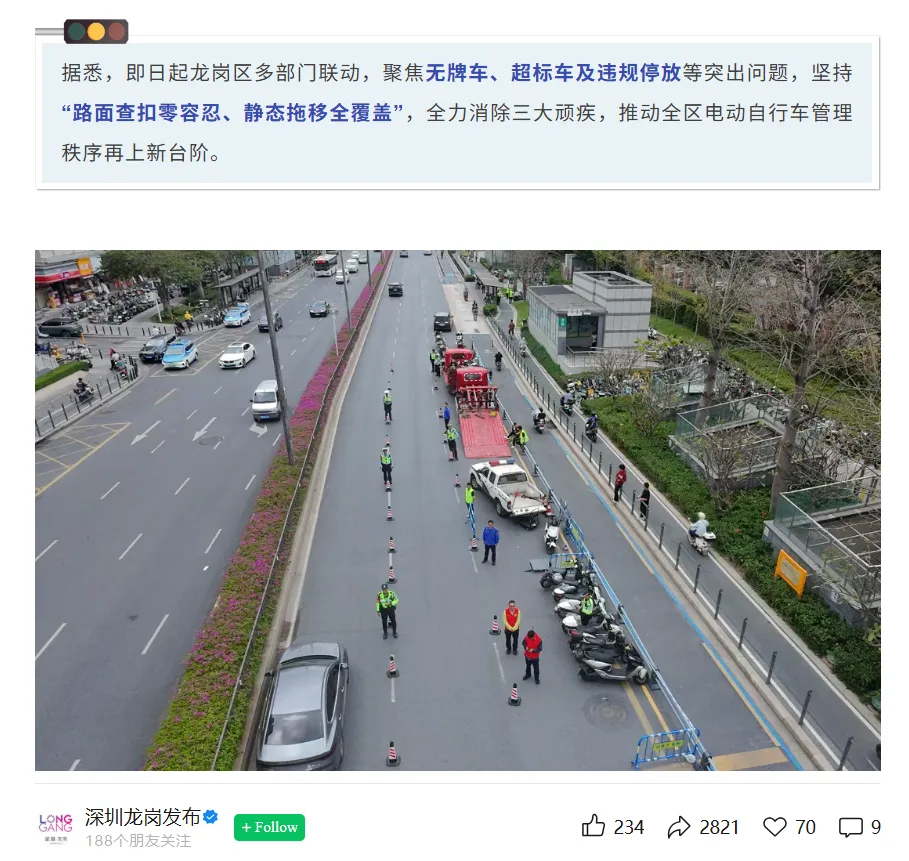Viewport: 909px width, 861px height.
Task: Click the 188个朋友关注 followers text
Action: point(138,841)
